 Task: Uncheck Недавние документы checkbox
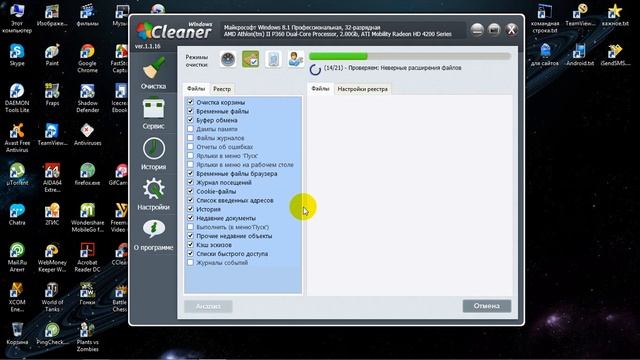coord(191,218)
